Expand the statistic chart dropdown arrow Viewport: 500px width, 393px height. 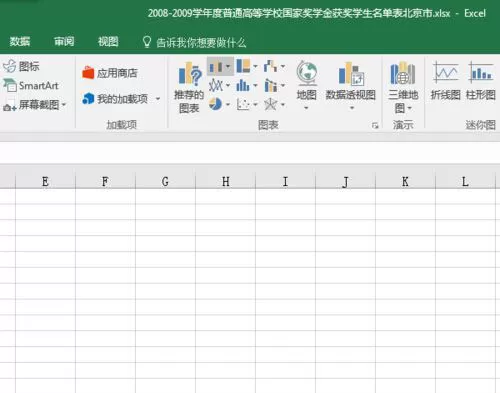[x=255, y=86]
